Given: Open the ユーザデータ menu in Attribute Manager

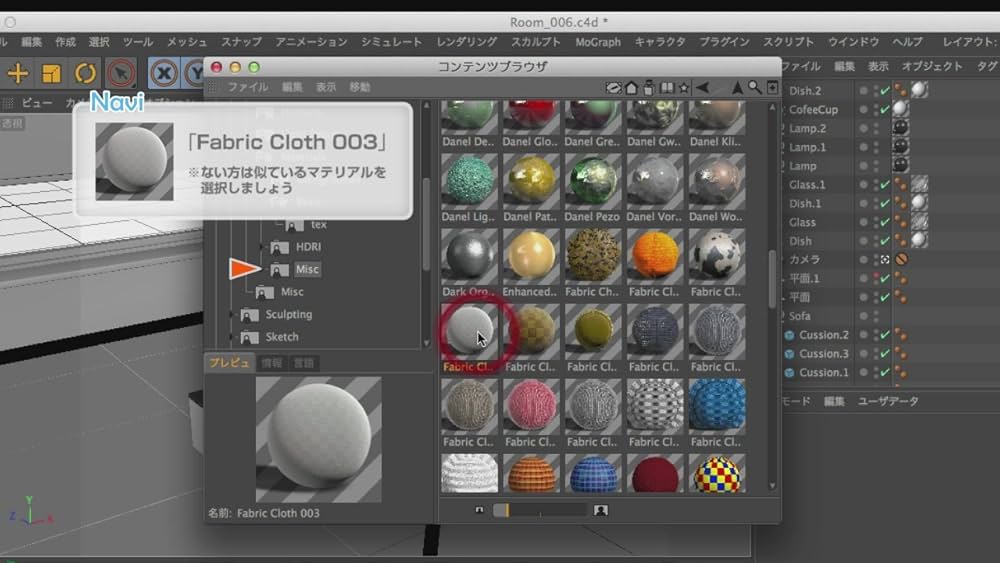Looking at the screenshot, I should pos(888,401).
